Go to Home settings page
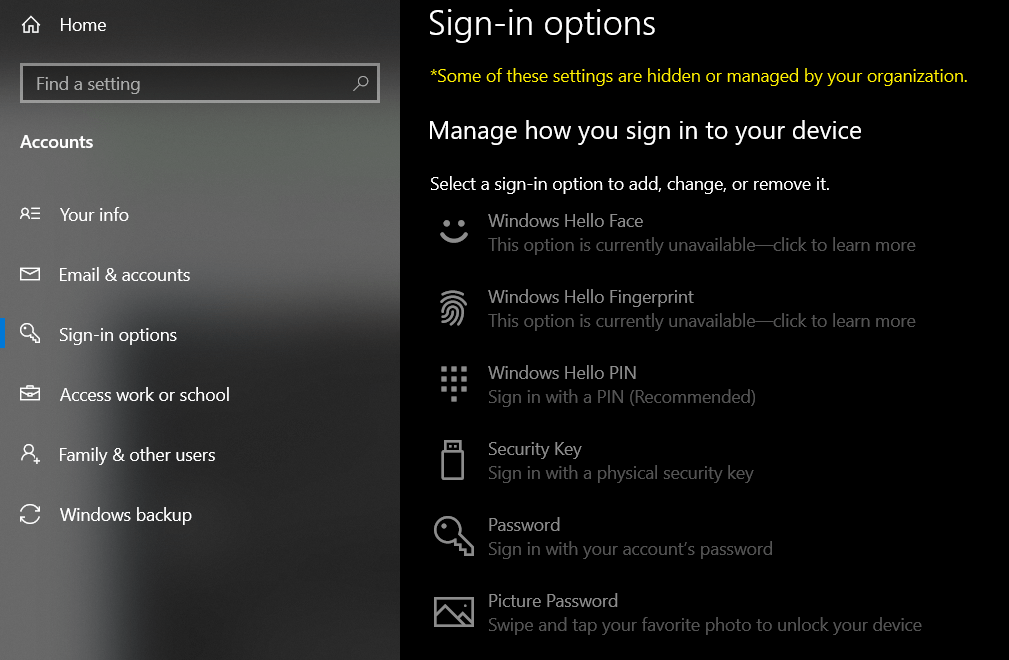Screen dimensions: 1009x660 [83, 25]
